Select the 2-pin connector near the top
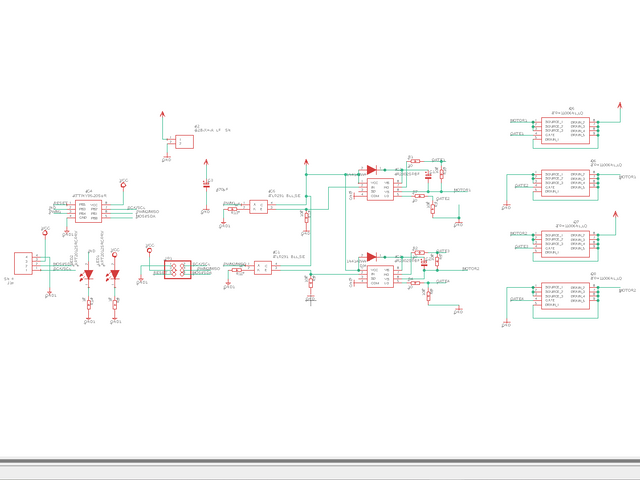Image resolution: width=640 pixels, height=480 pixels. pyautogui.click(x=183, y=142)
